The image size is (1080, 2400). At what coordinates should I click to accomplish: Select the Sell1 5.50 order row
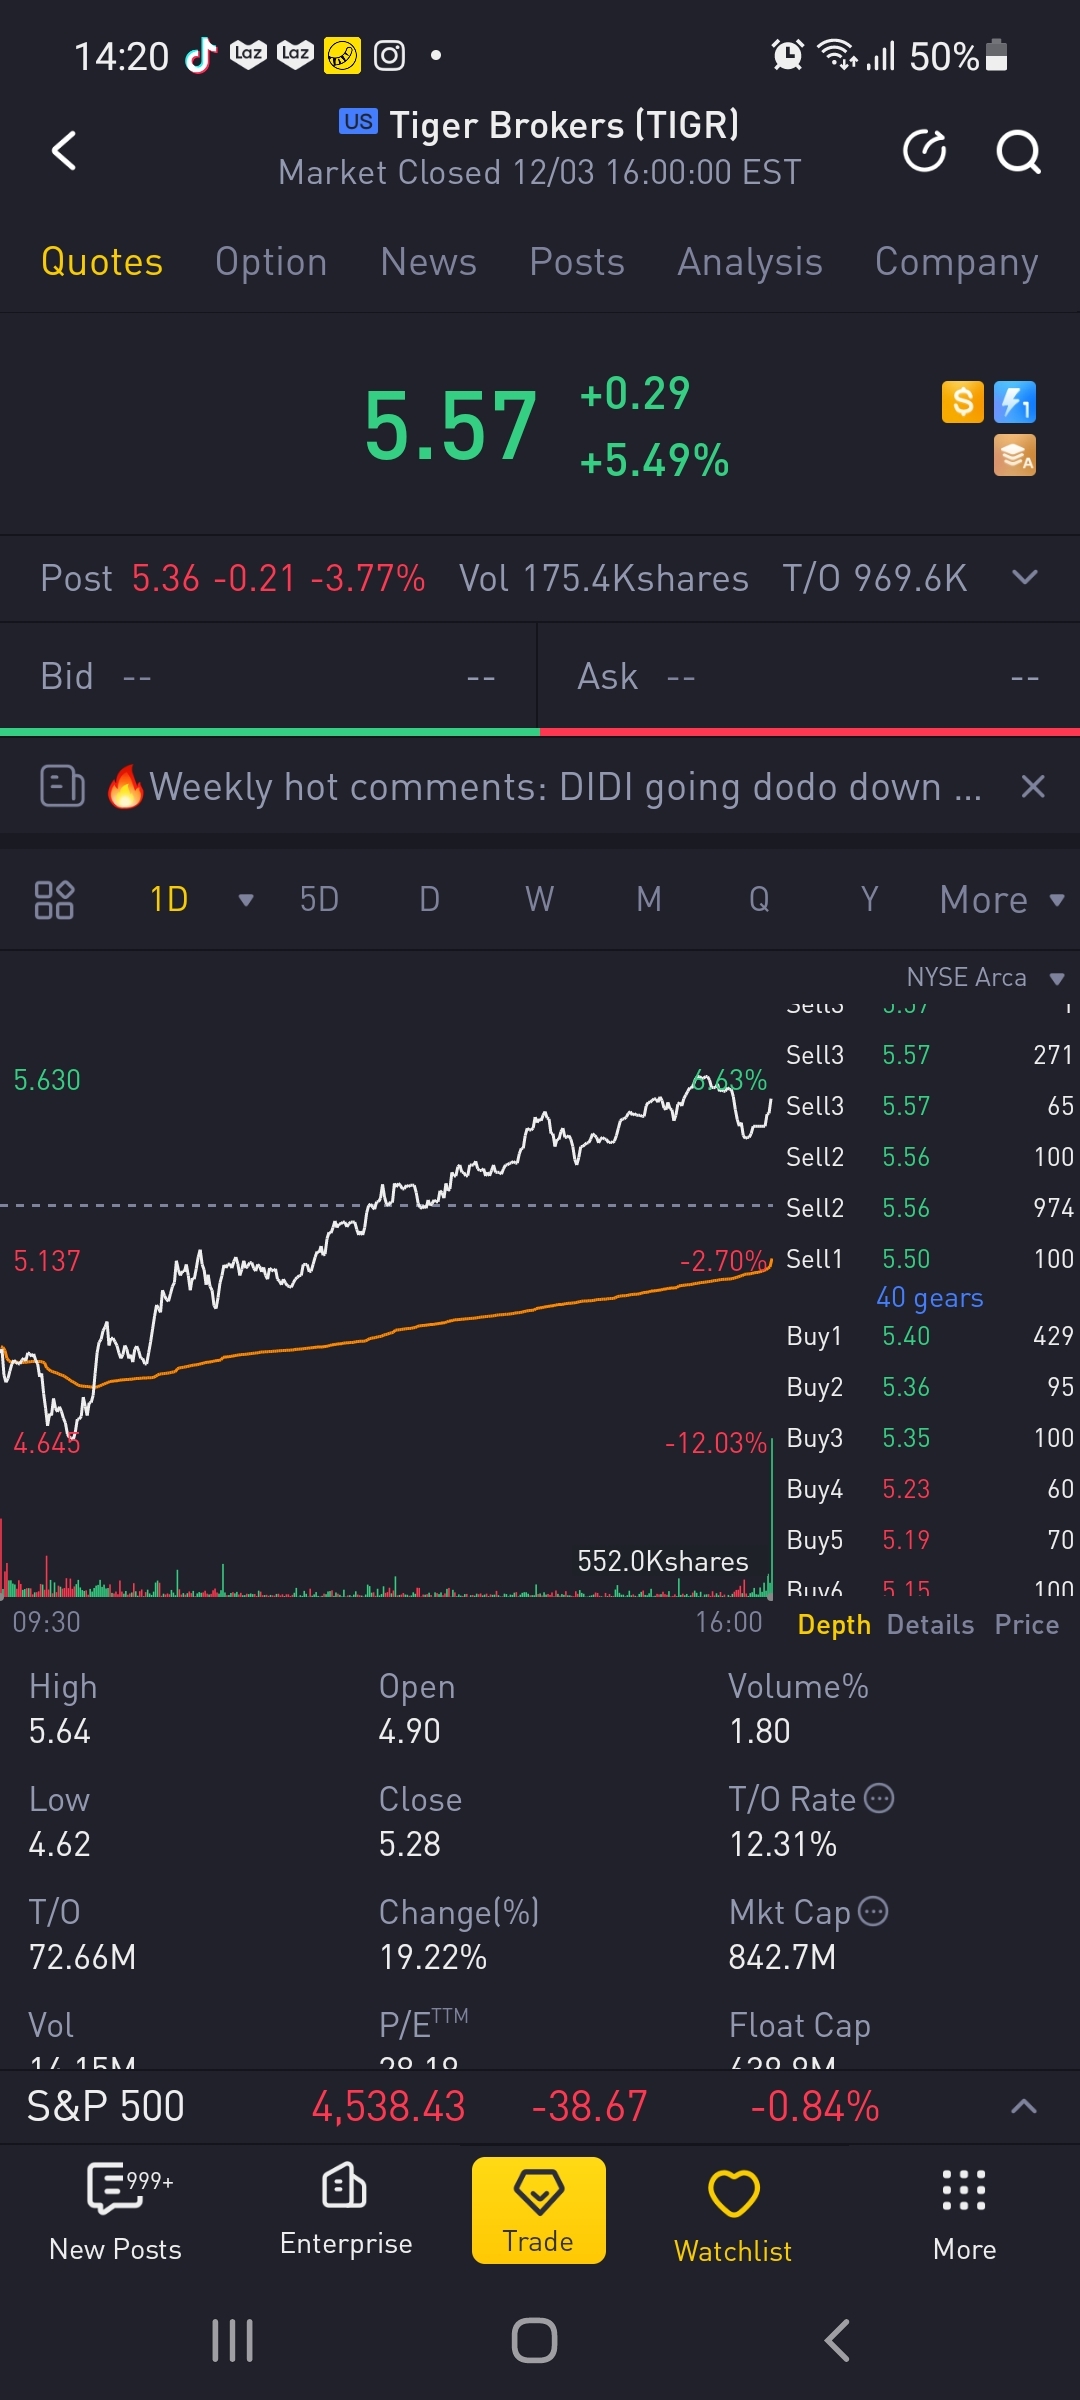tap(929, 1259)
